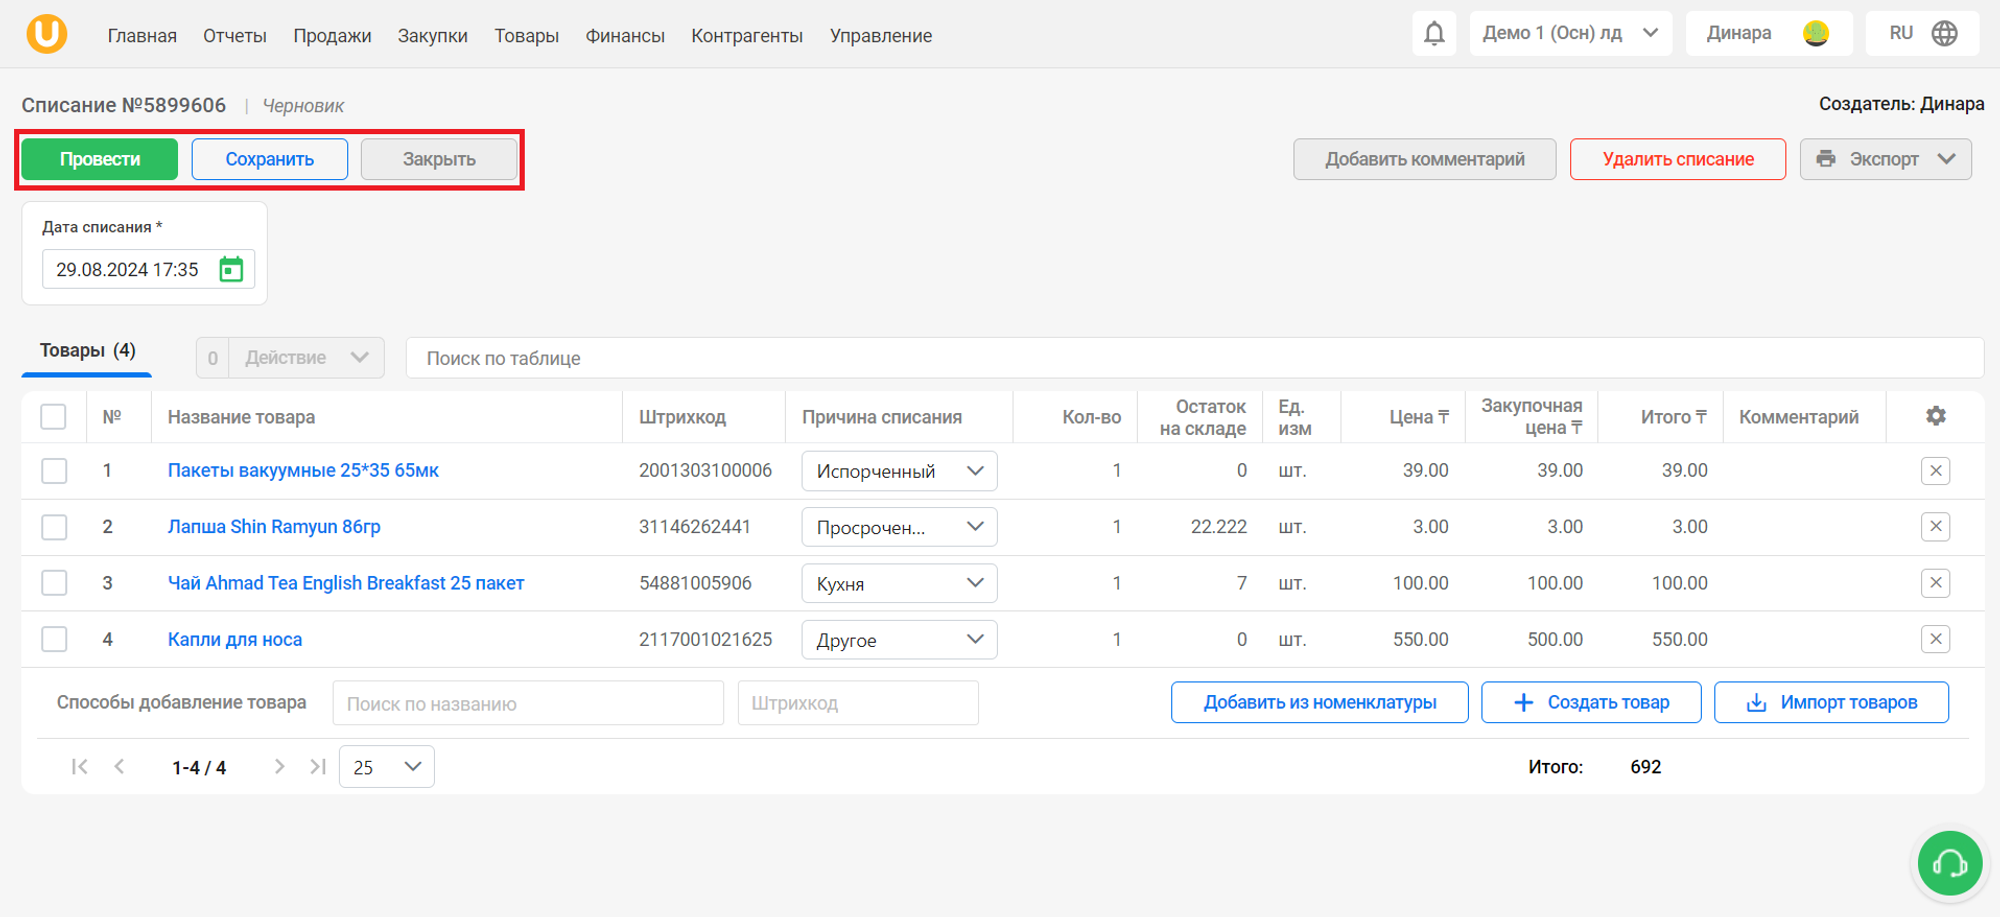Click Динара's user avatar icon

[x=1816, y=33]
